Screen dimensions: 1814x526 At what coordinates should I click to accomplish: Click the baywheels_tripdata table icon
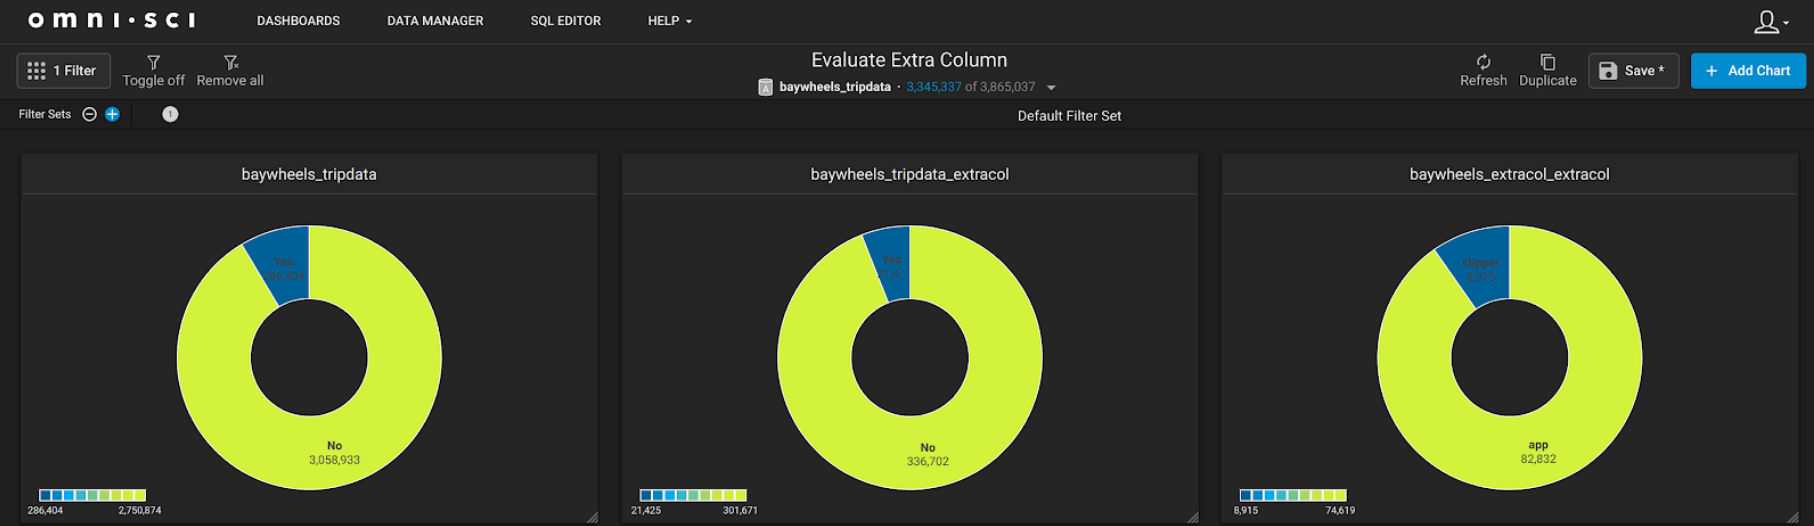[765, 87]
